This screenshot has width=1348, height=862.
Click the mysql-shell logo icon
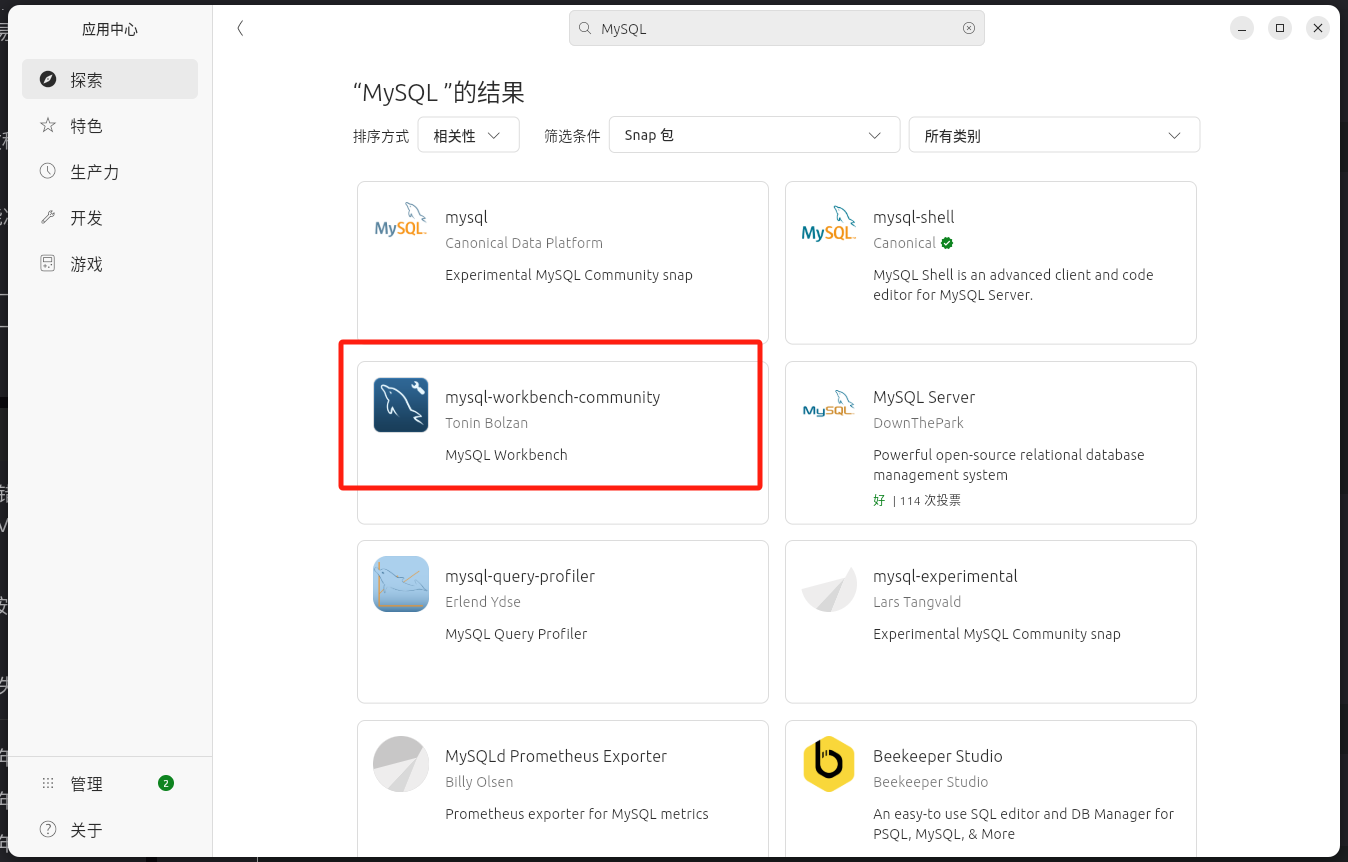click(x=829, y=224)
